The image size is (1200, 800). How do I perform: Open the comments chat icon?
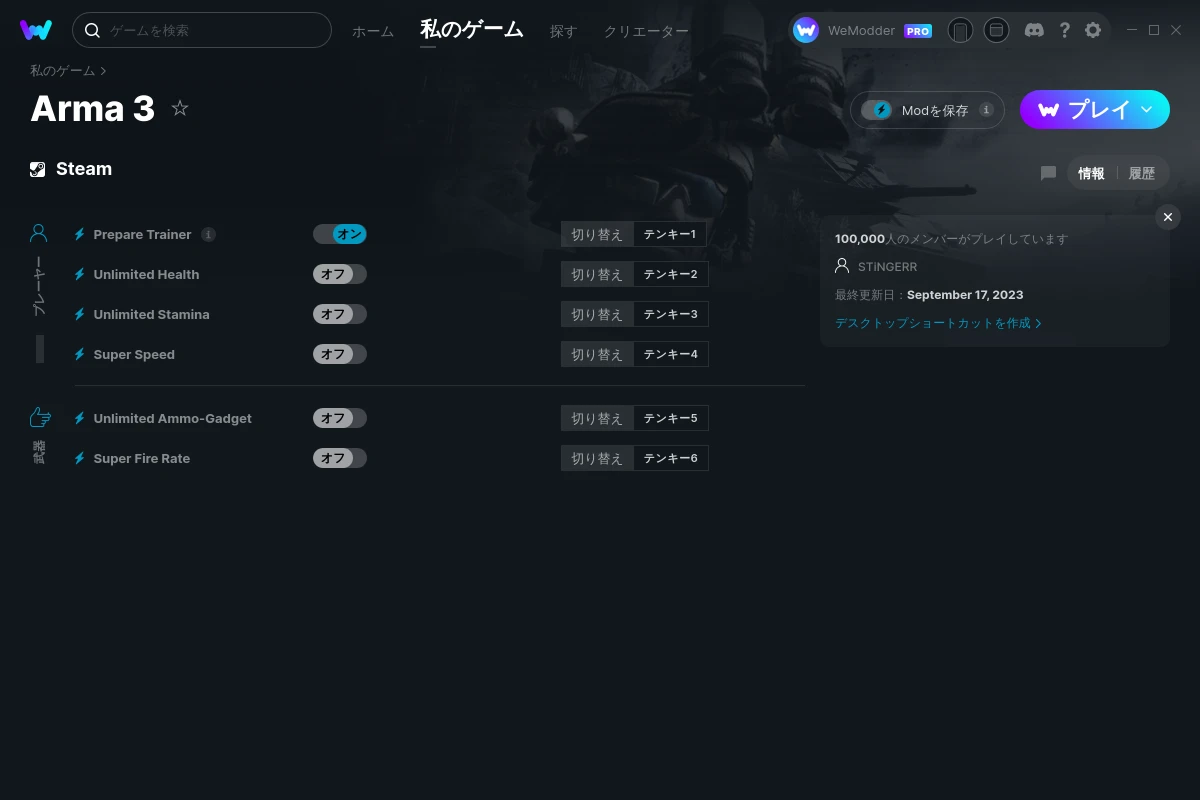point(1048,173)
